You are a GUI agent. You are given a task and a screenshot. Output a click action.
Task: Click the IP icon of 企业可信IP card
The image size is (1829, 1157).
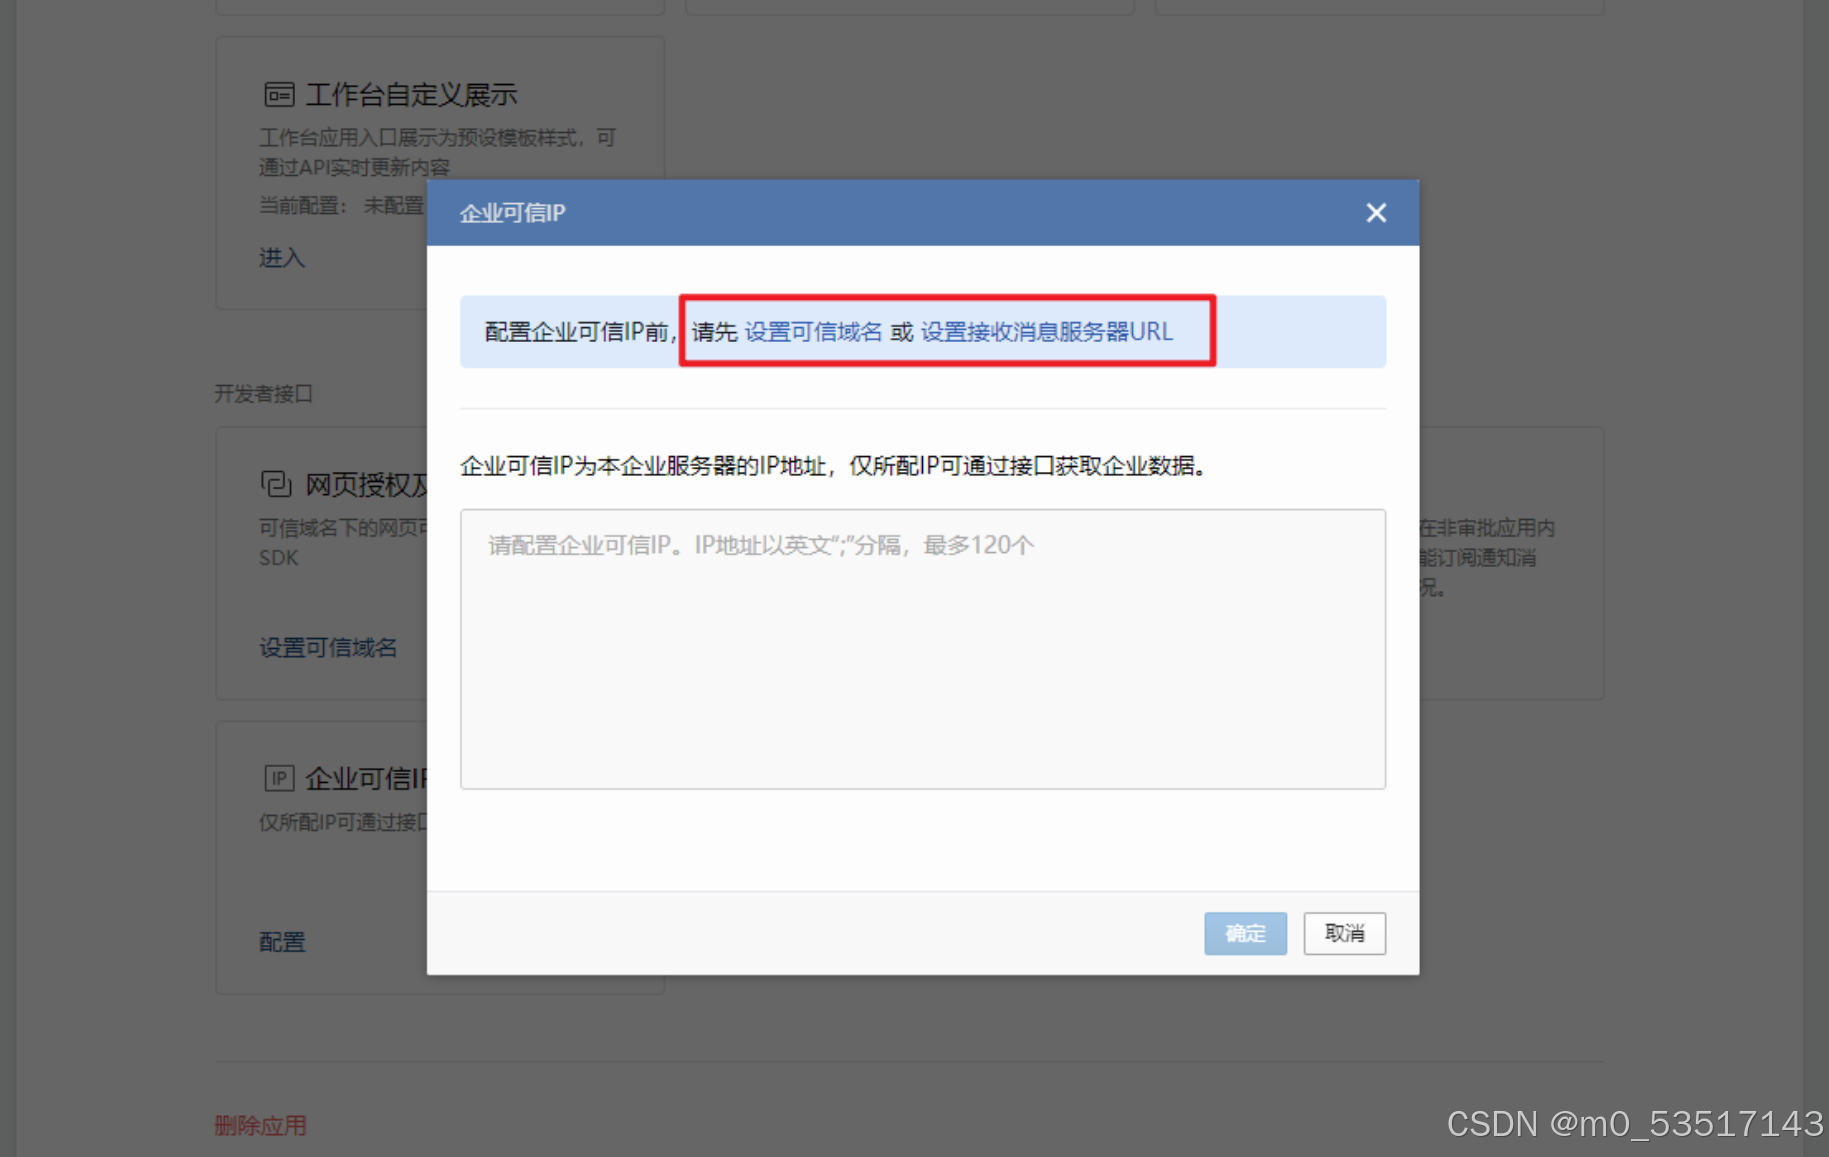point(279,778)
